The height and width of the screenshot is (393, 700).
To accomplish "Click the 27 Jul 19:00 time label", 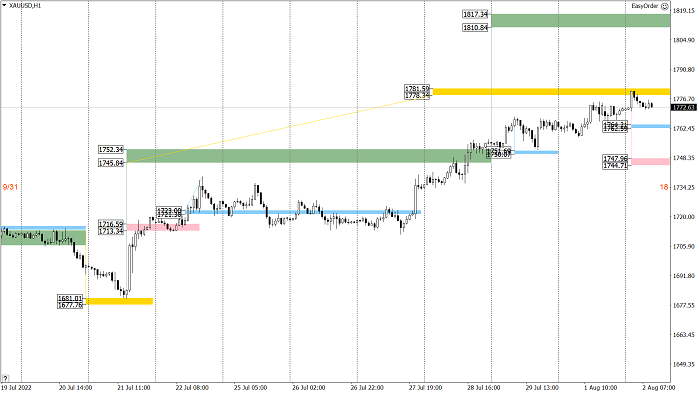I will [x=425, y=388].
